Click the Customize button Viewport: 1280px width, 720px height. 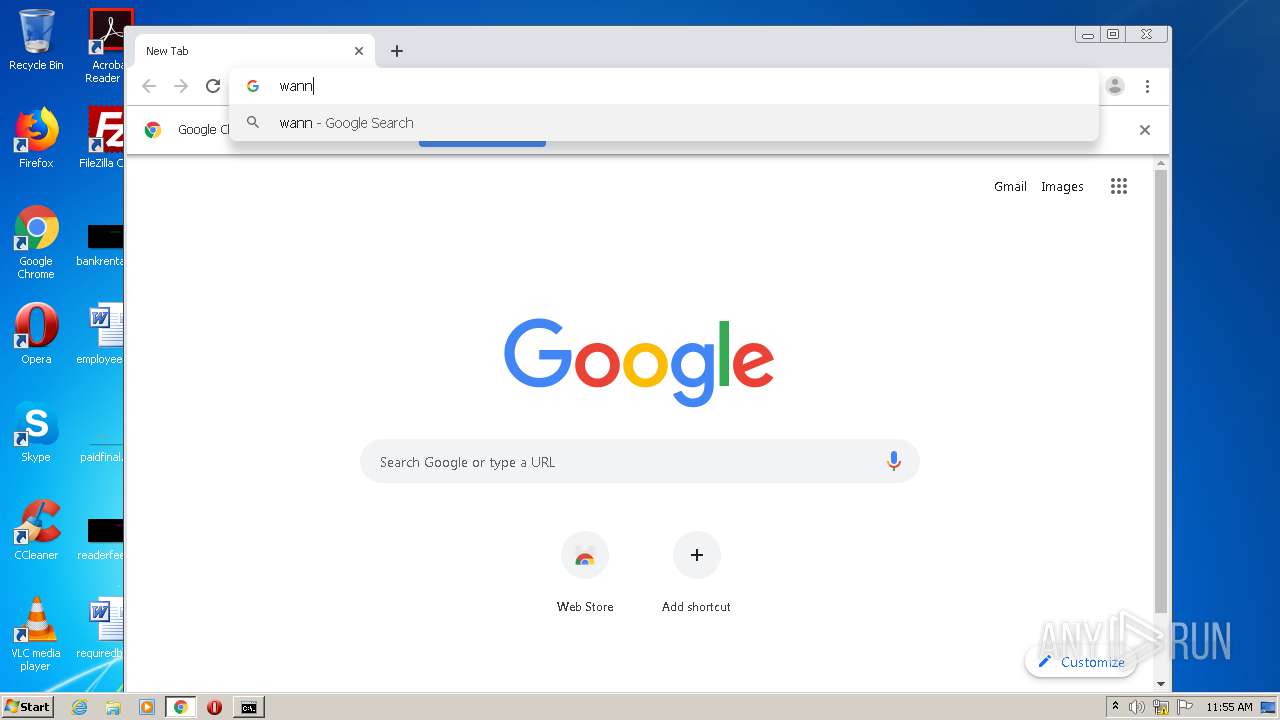1081,662
